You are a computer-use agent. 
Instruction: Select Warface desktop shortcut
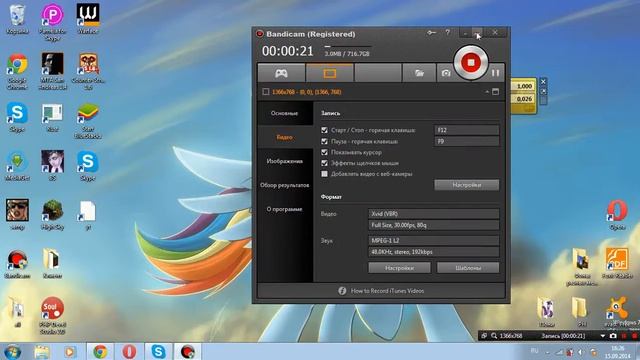88,19
